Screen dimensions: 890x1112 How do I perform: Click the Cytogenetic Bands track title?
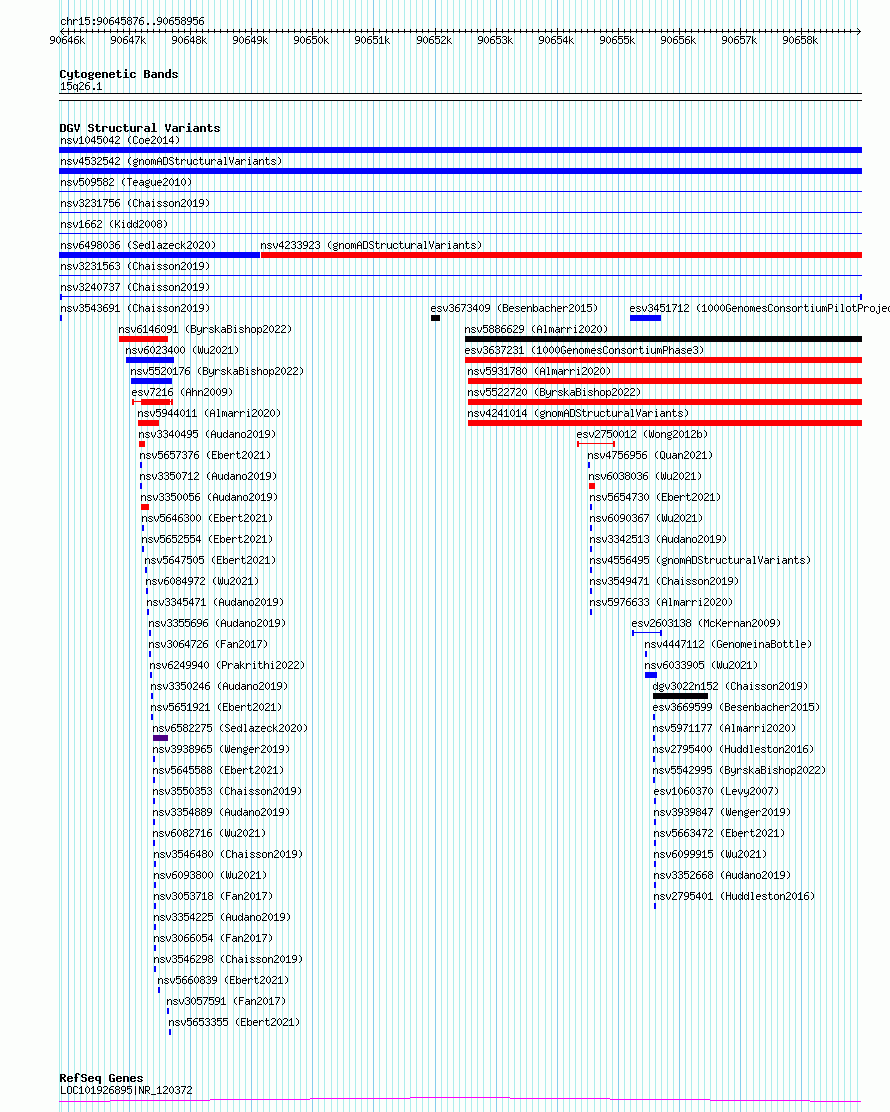pos(118,74)
